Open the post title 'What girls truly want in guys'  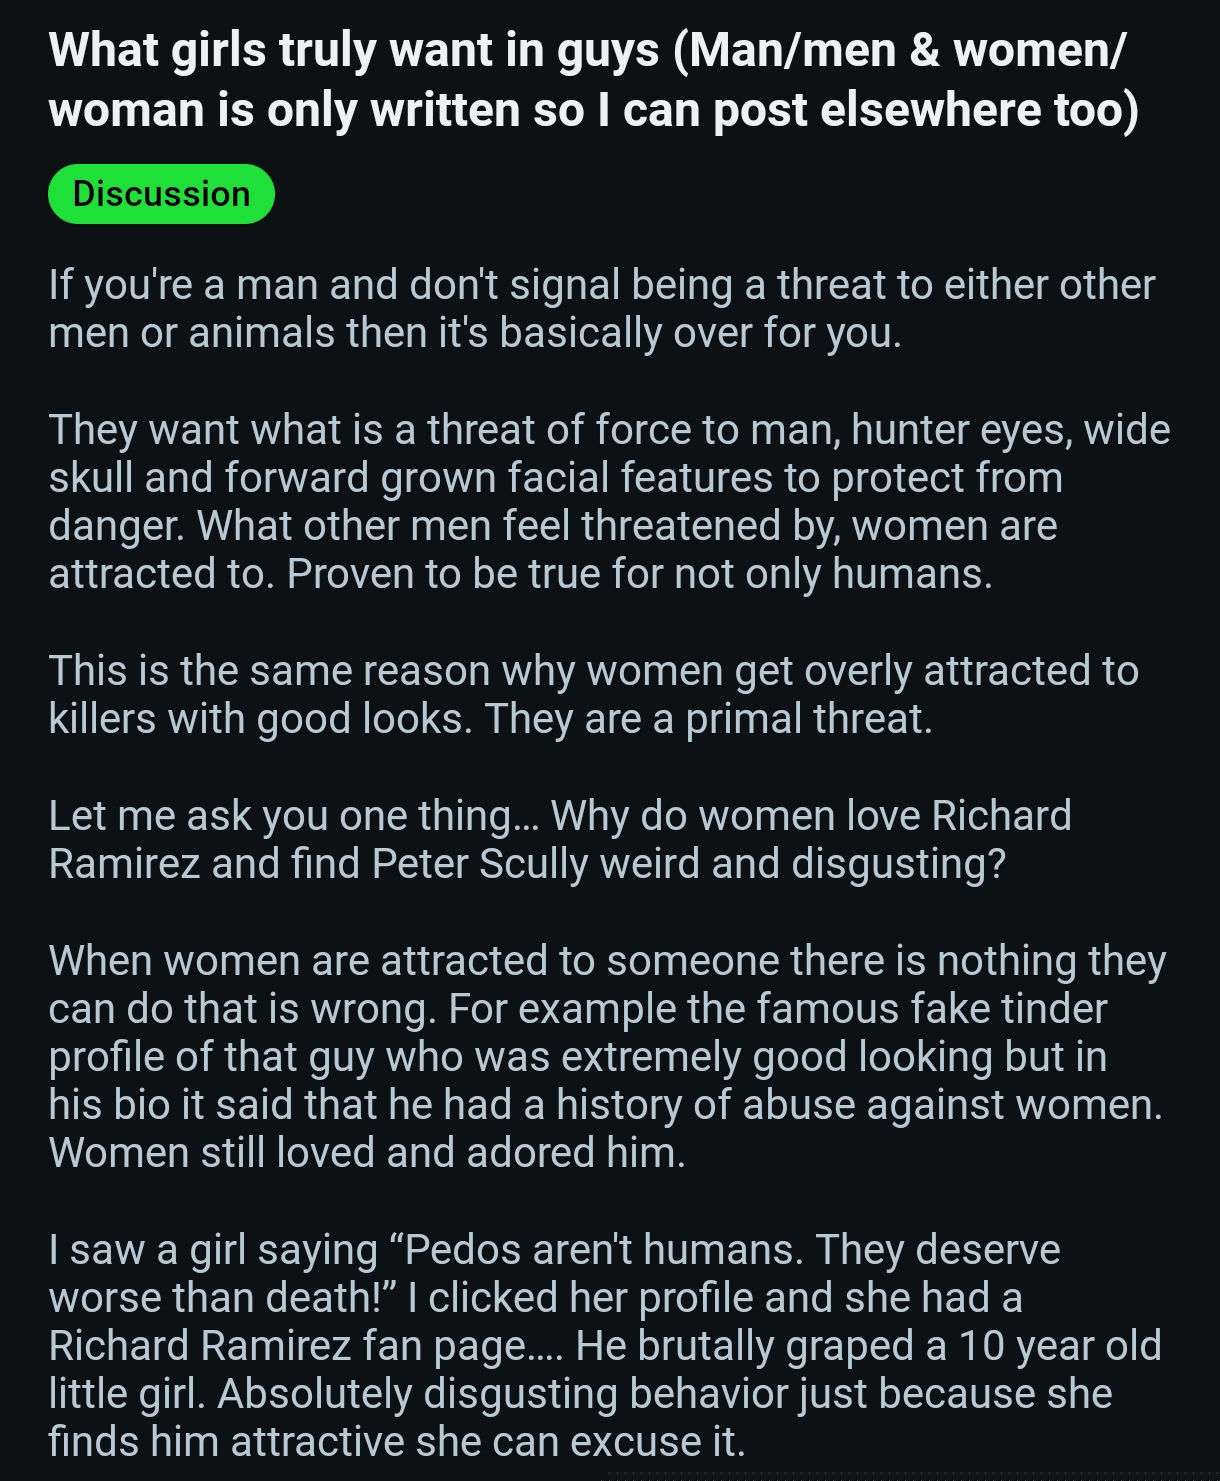point(593,80)
